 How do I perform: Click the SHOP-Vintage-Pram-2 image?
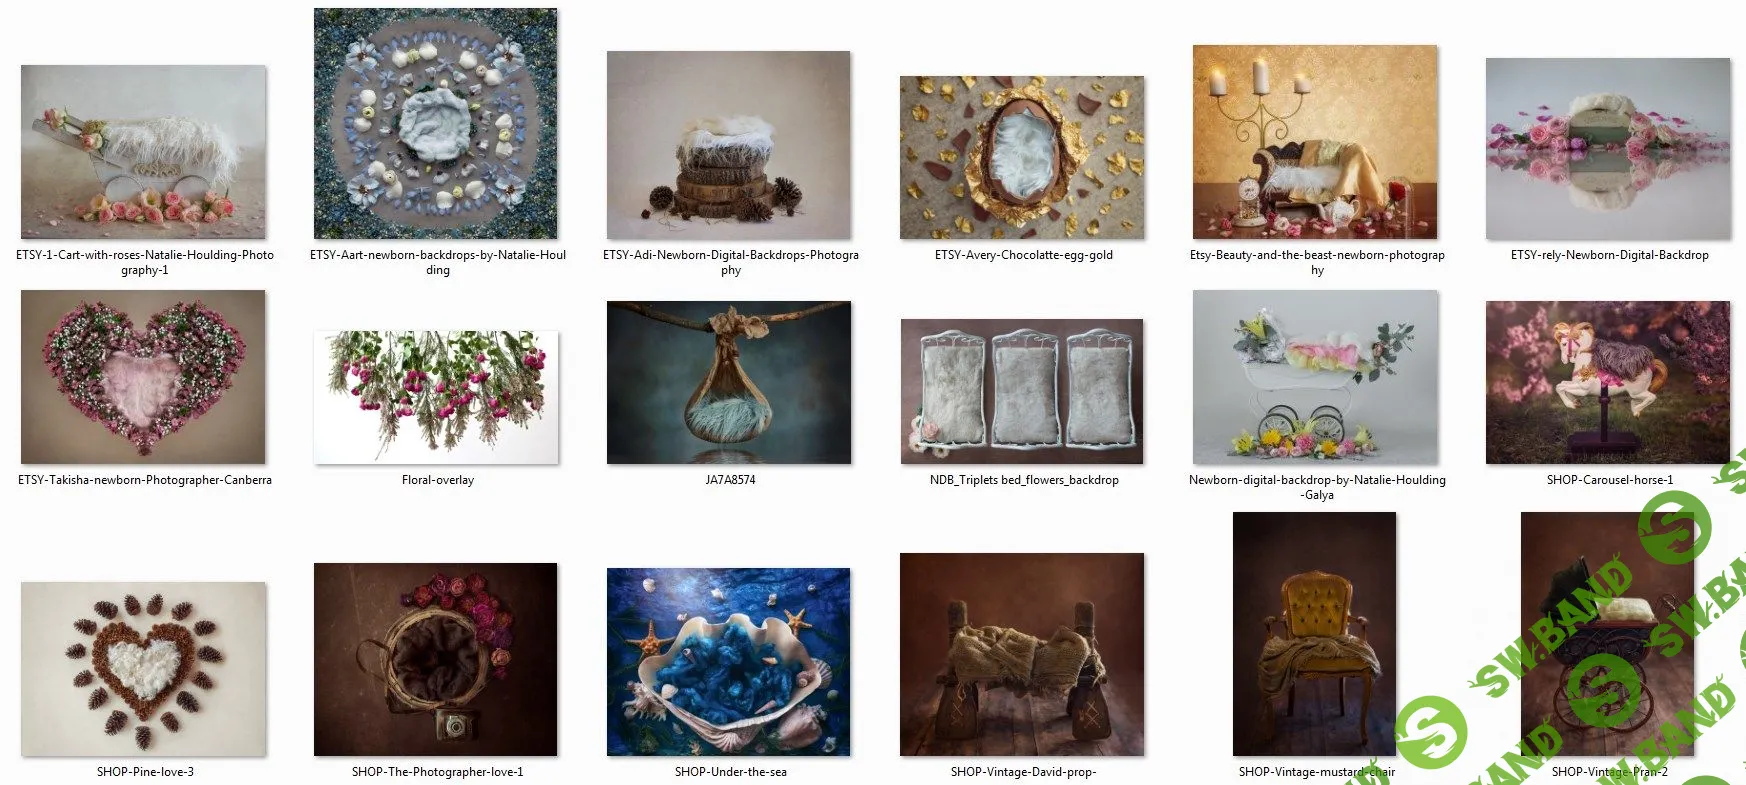coord(1607,634)
